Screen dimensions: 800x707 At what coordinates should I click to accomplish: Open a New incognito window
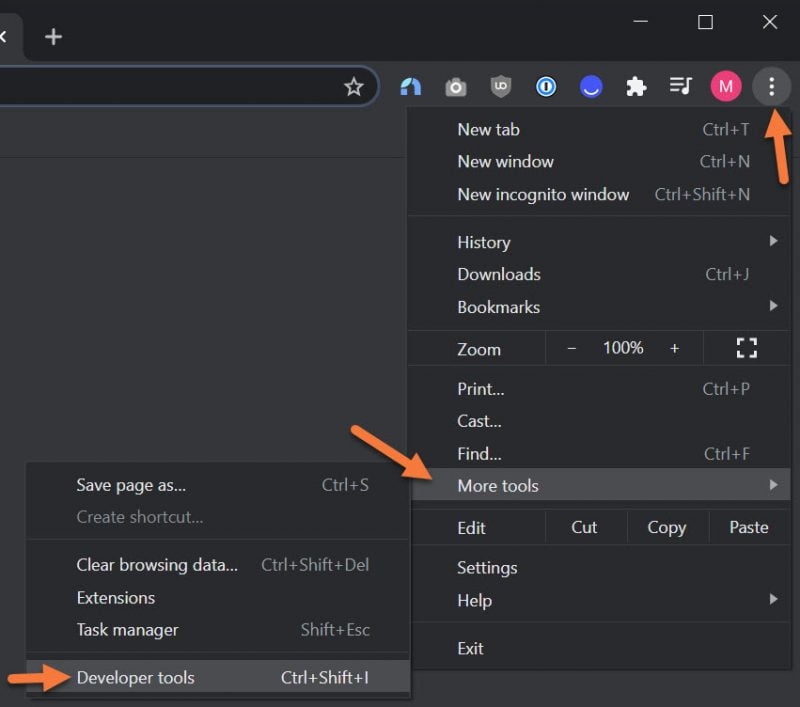point(543,194)
